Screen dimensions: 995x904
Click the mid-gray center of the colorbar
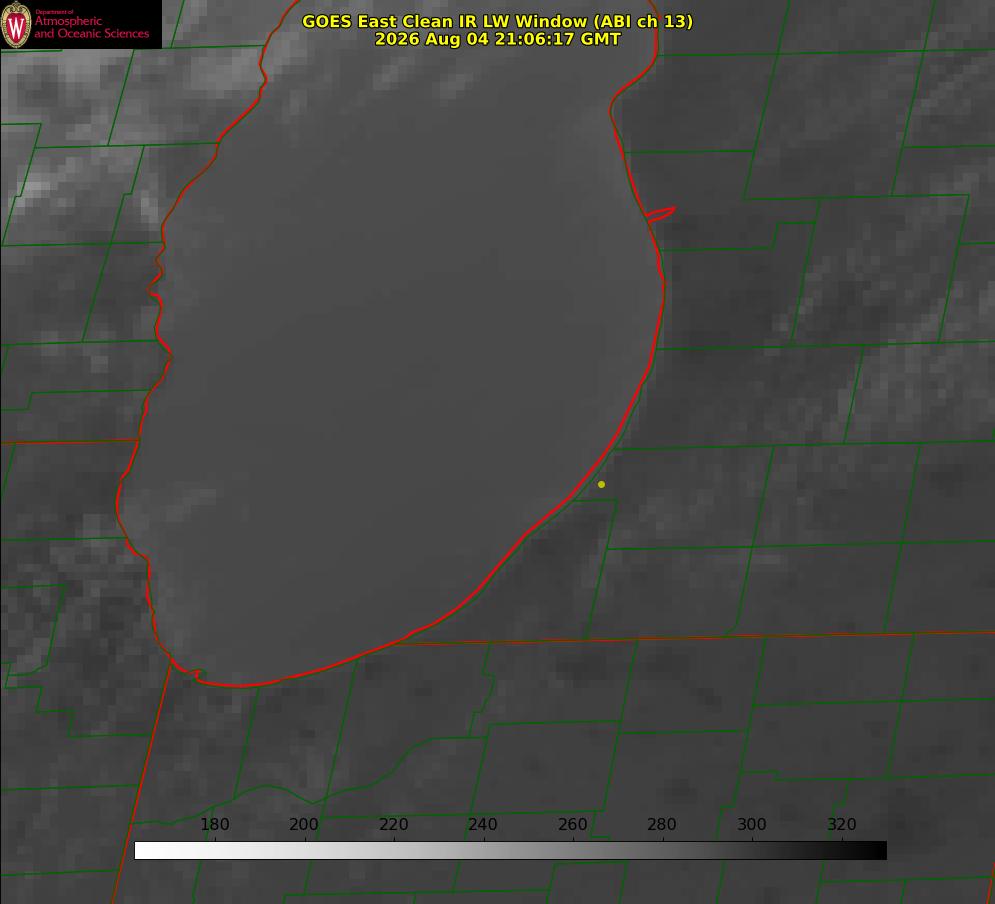pos(510,851)
